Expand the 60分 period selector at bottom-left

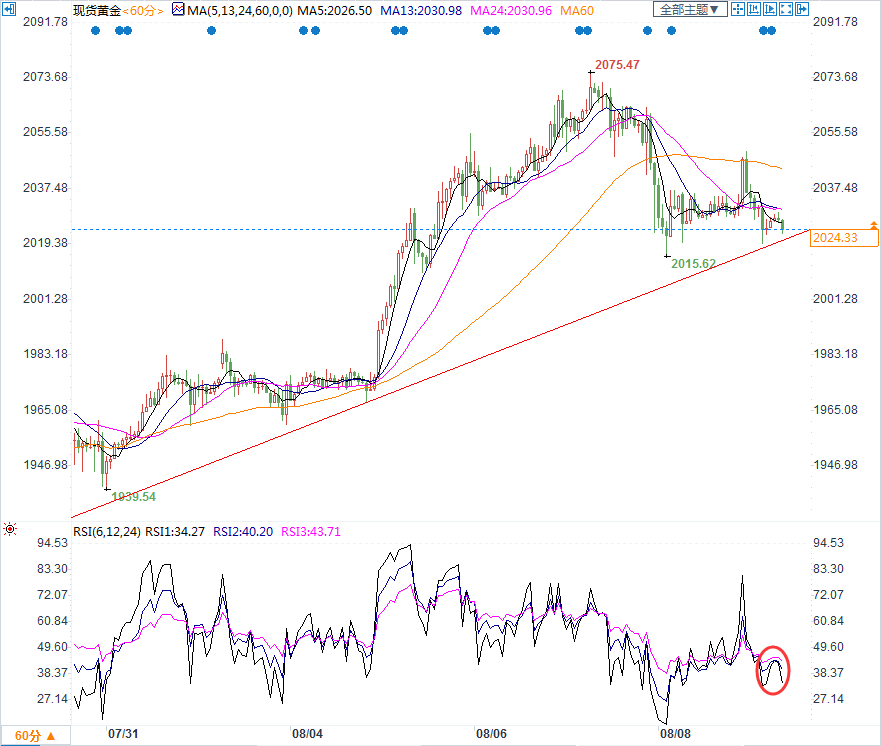tap(35, 736)
